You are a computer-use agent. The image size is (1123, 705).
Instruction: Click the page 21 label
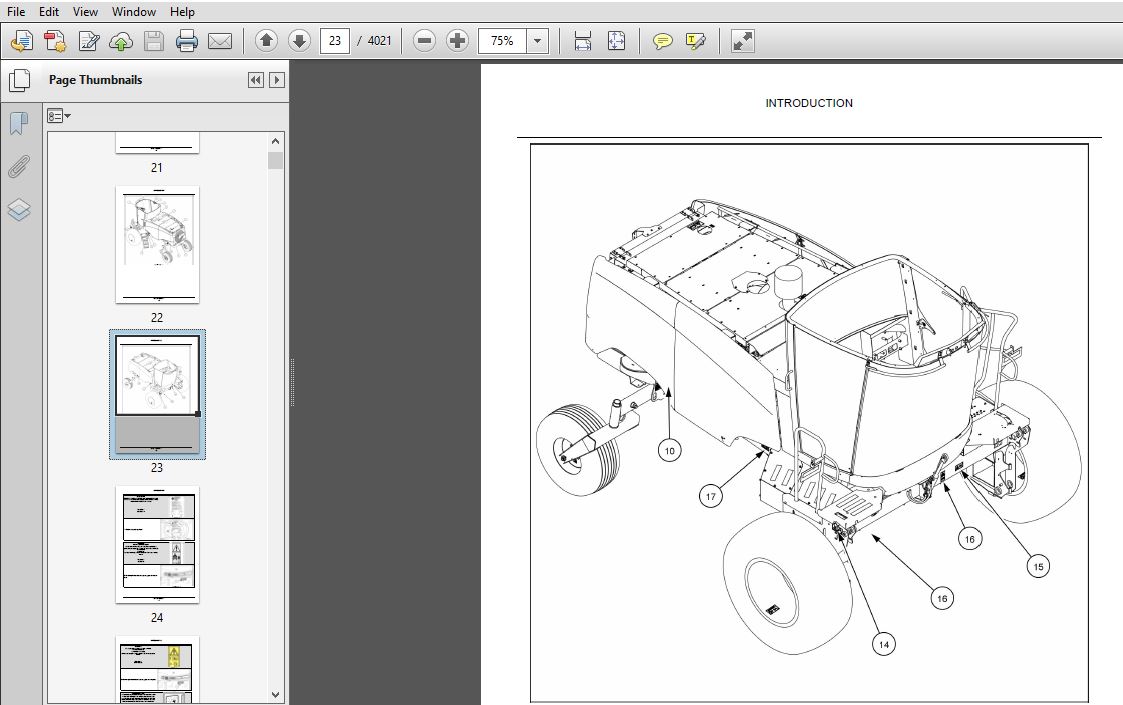coord(157,168)
